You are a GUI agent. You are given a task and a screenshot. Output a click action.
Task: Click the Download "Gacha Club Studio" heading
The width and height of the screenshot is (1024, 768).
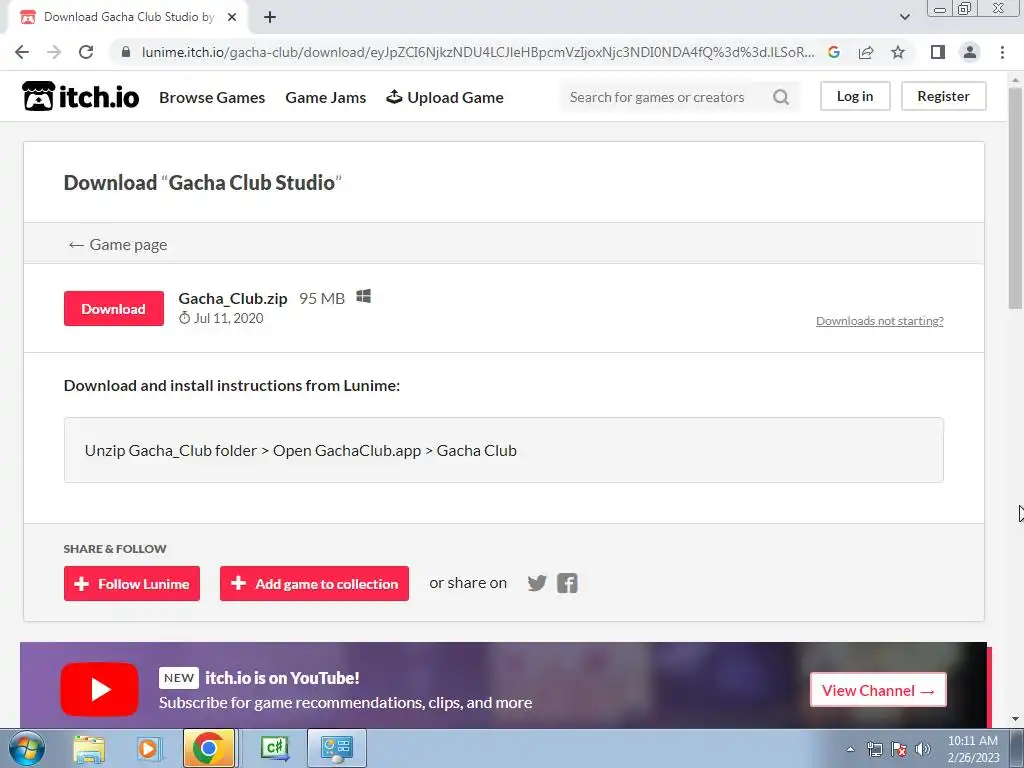202,183
